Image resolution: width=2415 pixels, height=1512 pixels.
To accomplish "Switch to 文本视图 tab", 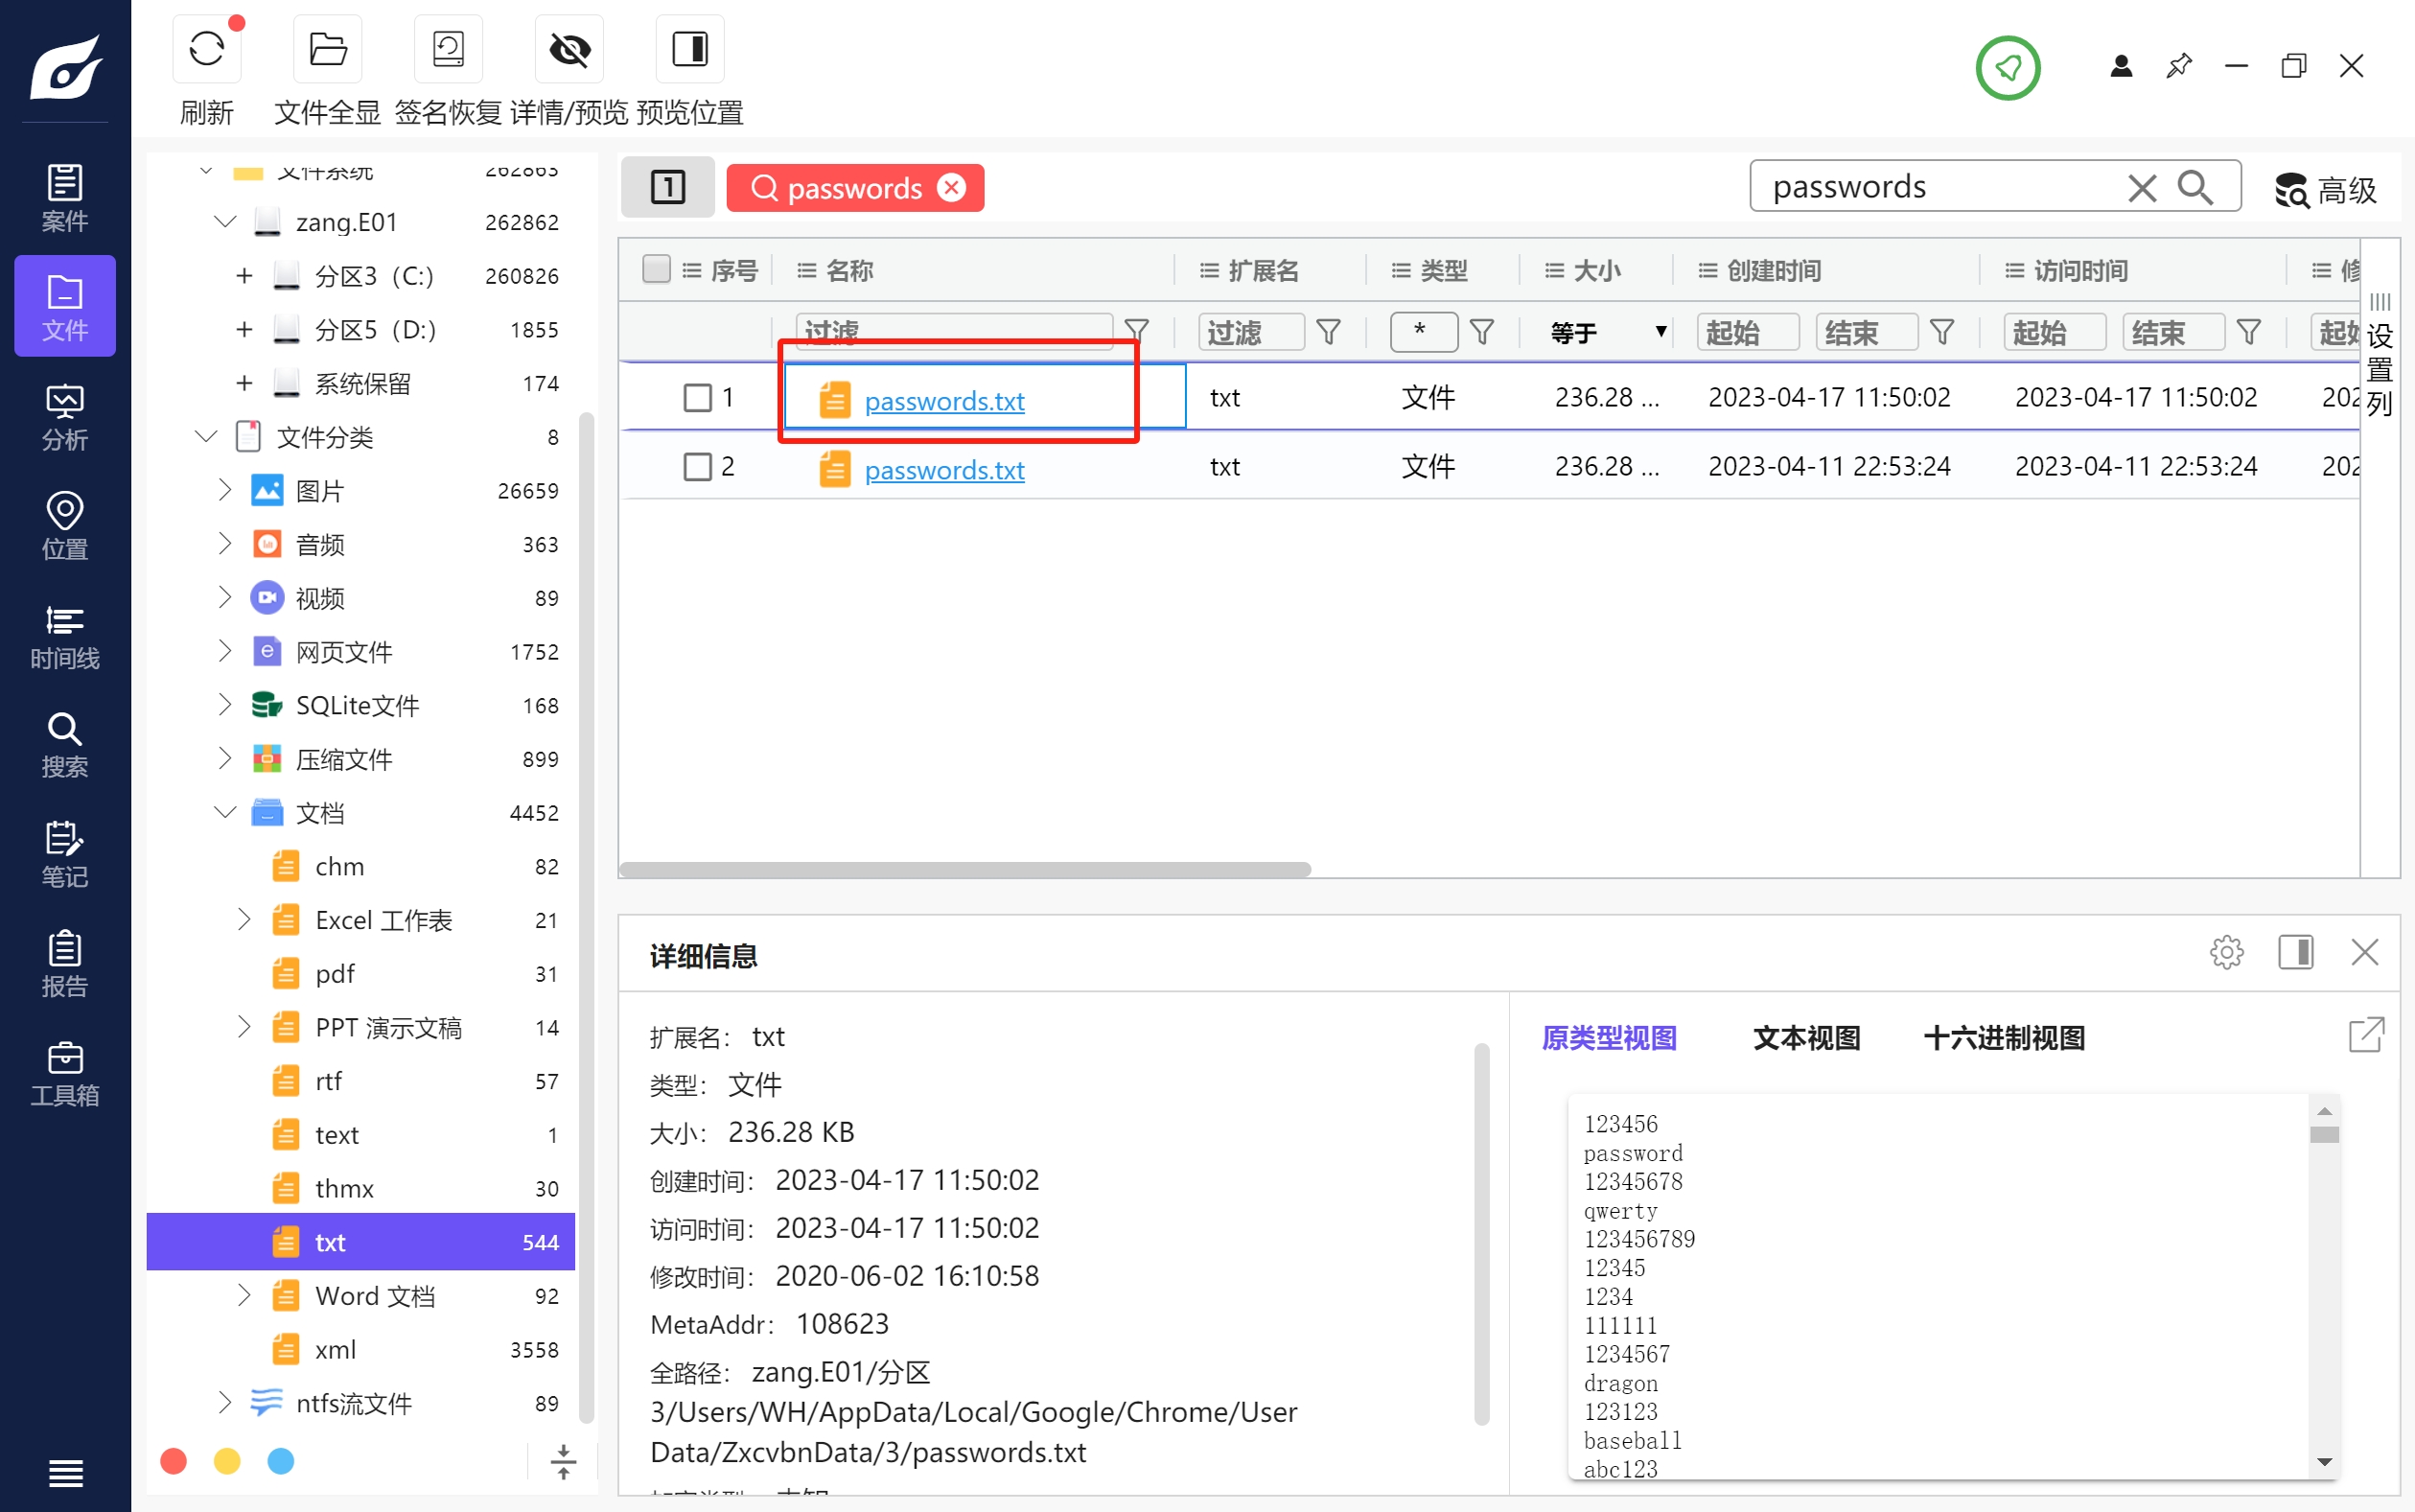I will point(1806,1037).
